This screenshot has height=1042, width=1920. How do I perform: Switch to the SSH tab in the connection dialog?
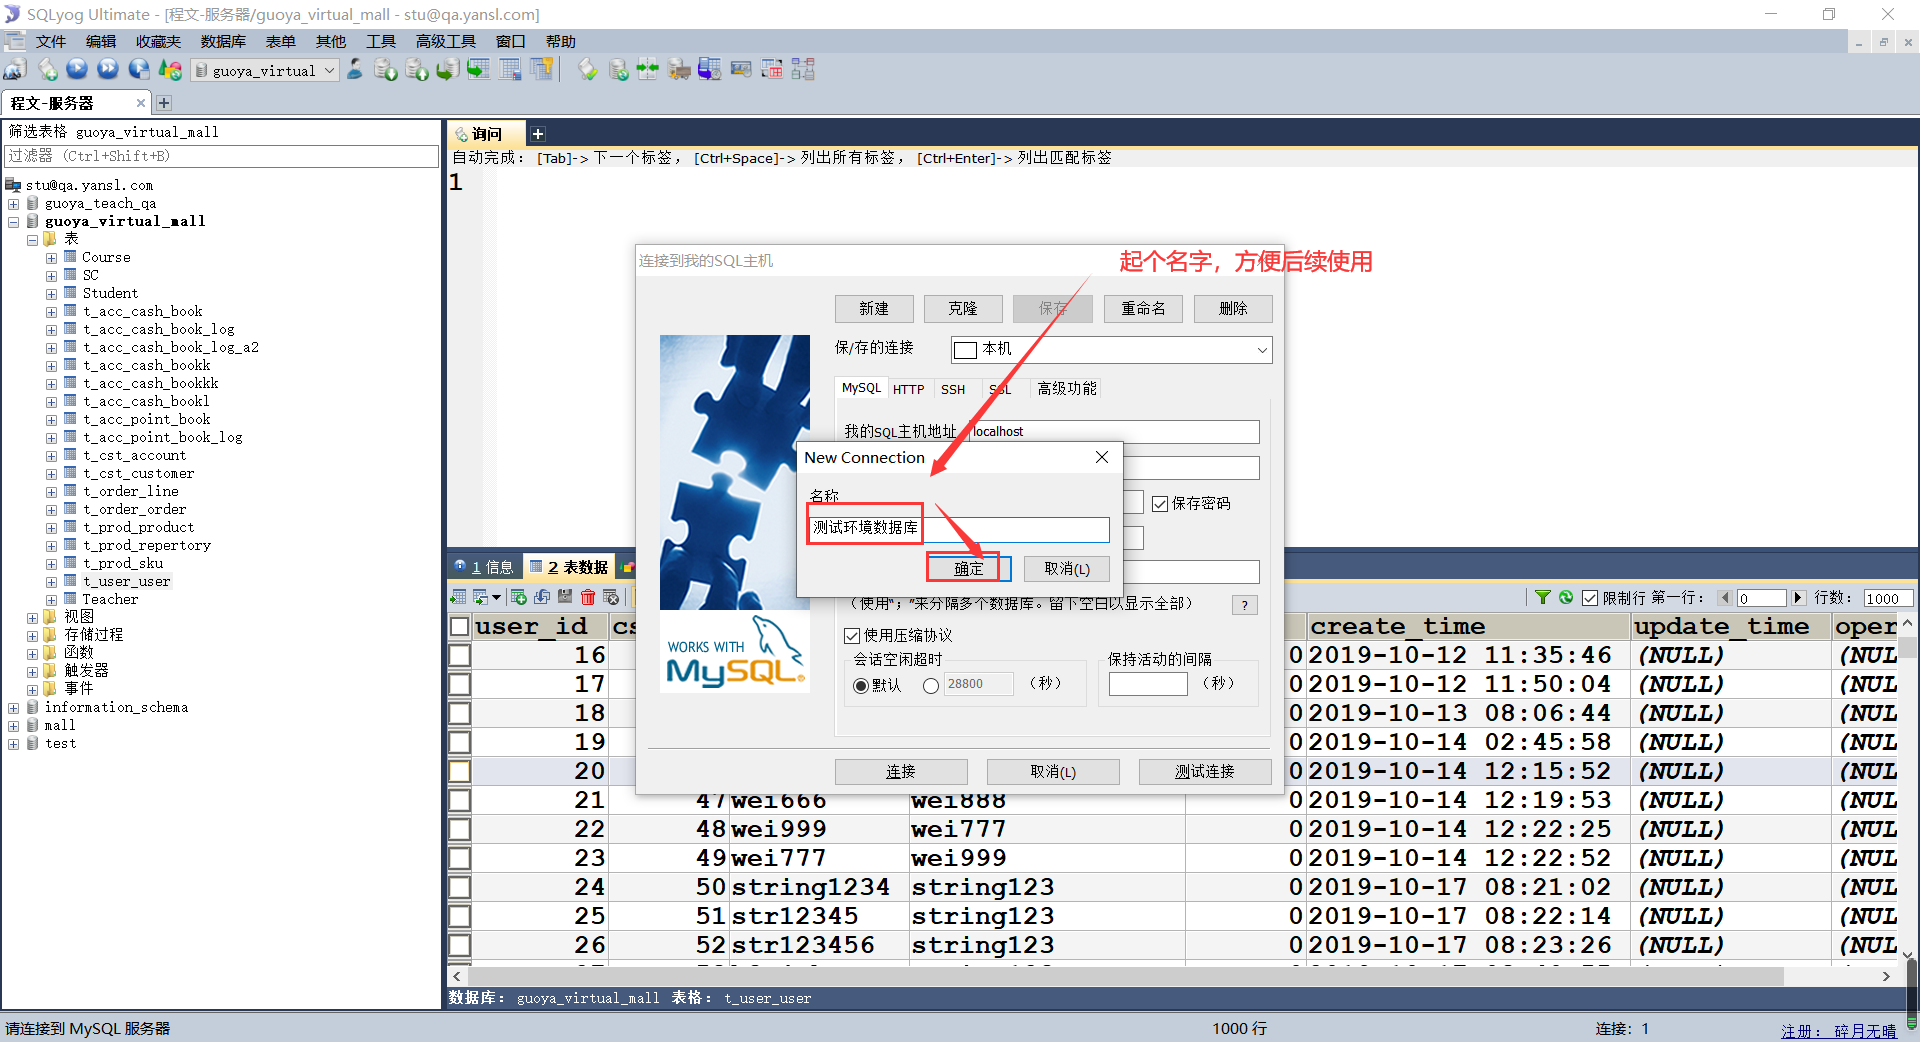click(x=953, y=389)
